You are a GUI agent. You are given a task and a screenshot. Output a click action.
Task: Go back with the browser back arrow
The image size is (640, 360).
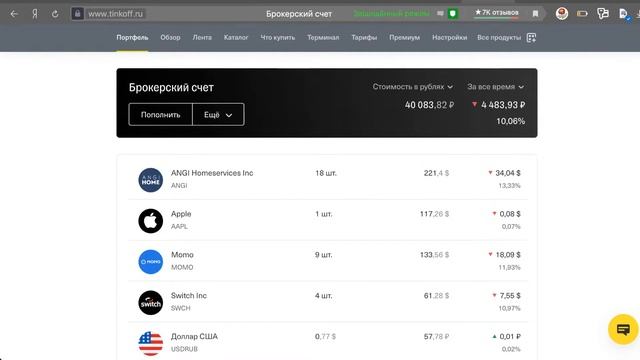point(14,14)
